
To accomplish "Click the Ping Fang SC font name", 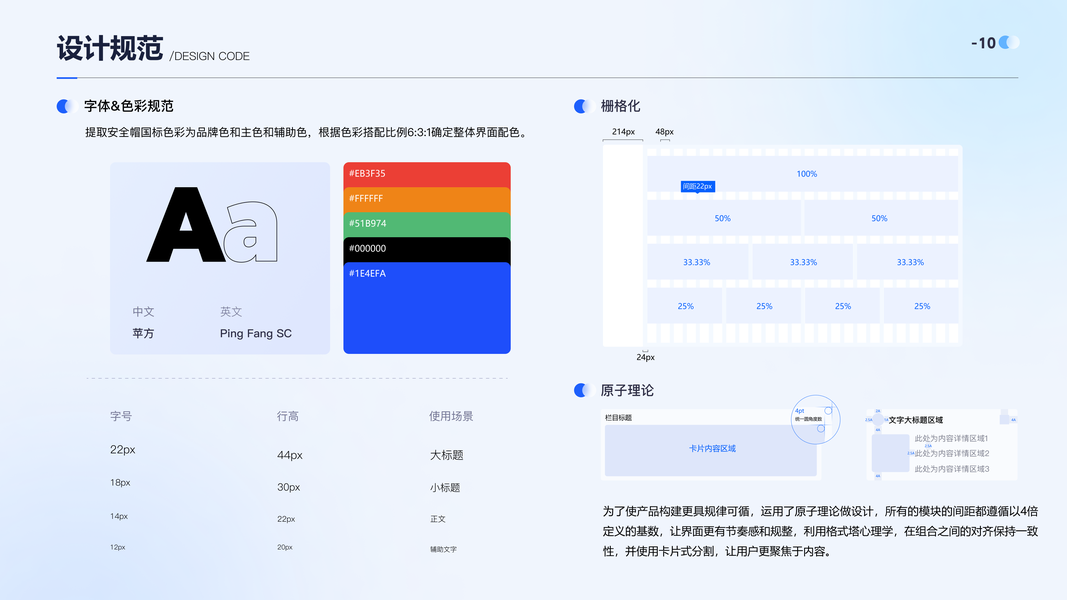I will (x=256, y=333).
